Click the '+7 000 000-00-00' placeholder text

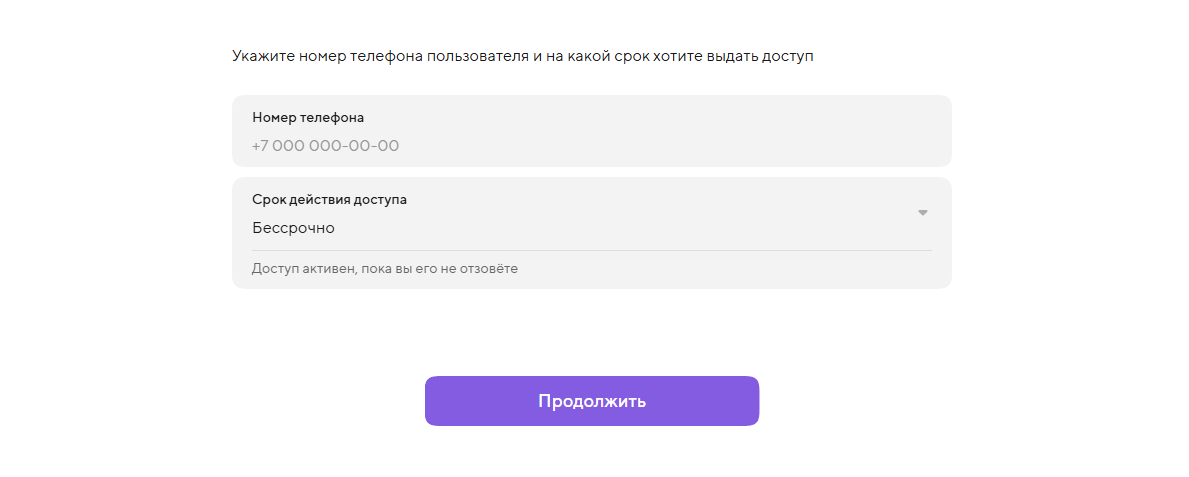[x=325, y=146]
